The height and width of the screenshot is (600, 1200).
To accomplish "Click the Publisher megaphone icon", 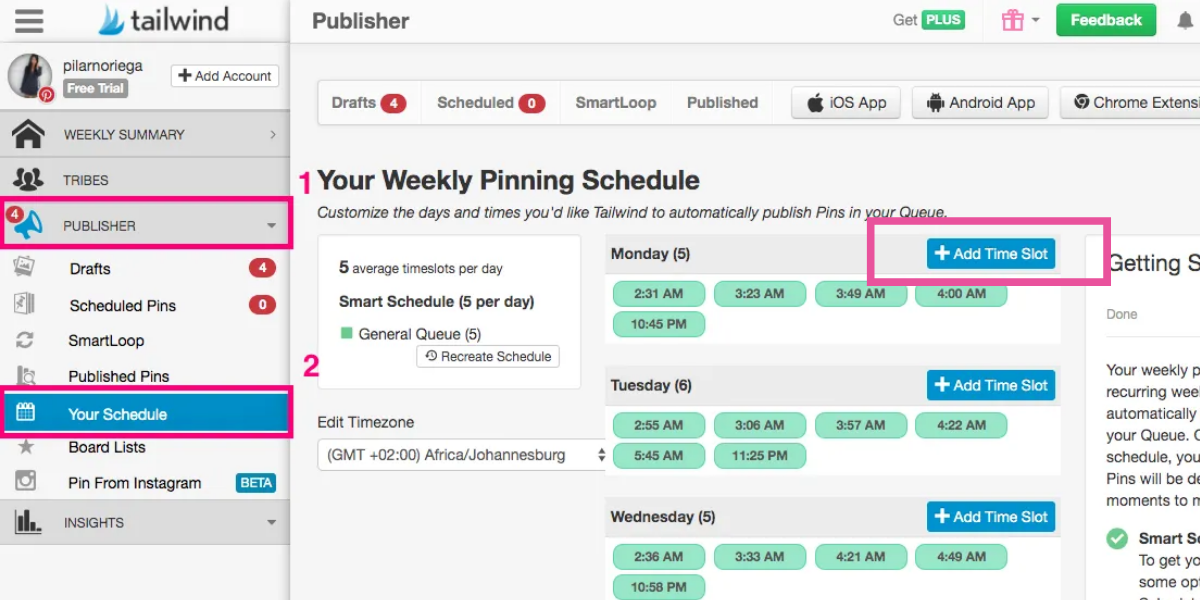I will [28, 225].
